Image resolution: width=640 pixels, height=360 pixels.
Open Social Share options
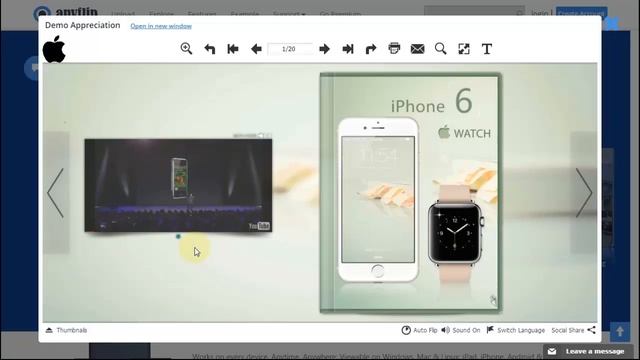pos(573,330)
